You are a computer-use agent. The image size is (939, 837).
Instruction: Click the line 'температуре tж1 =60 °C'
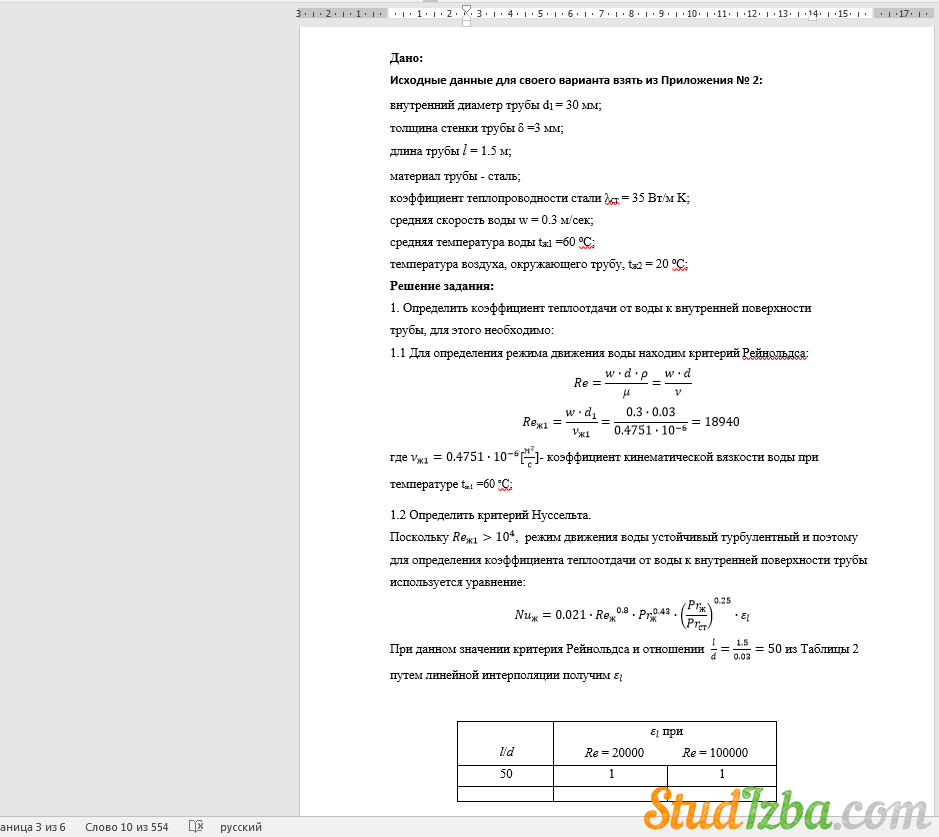click(450, 484)
